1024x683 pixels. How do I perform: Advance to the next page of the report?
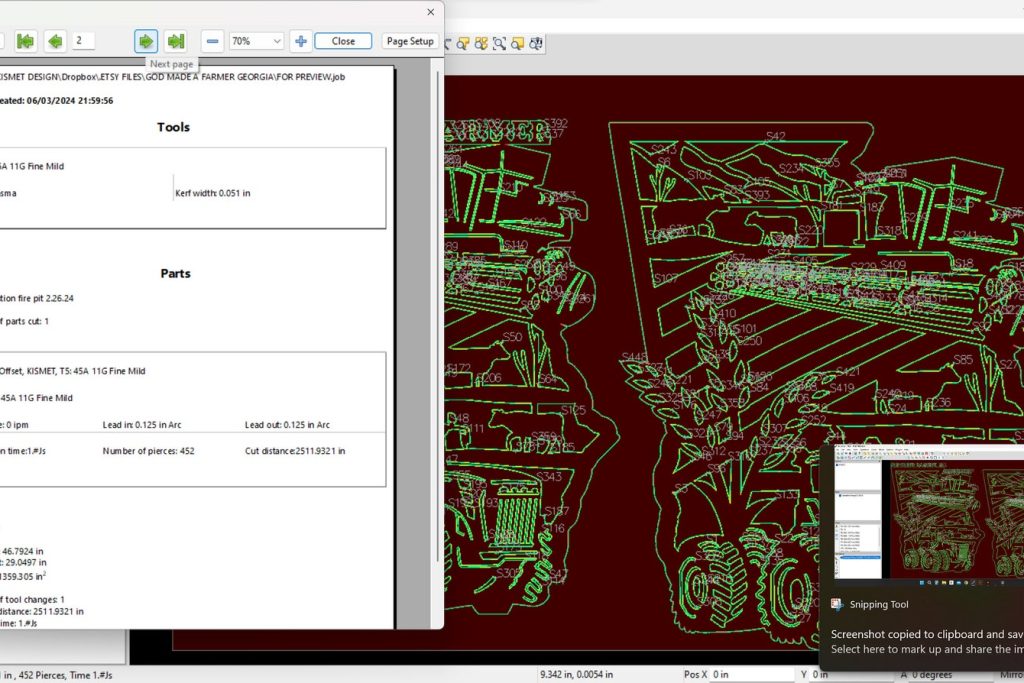coord(146,41)
